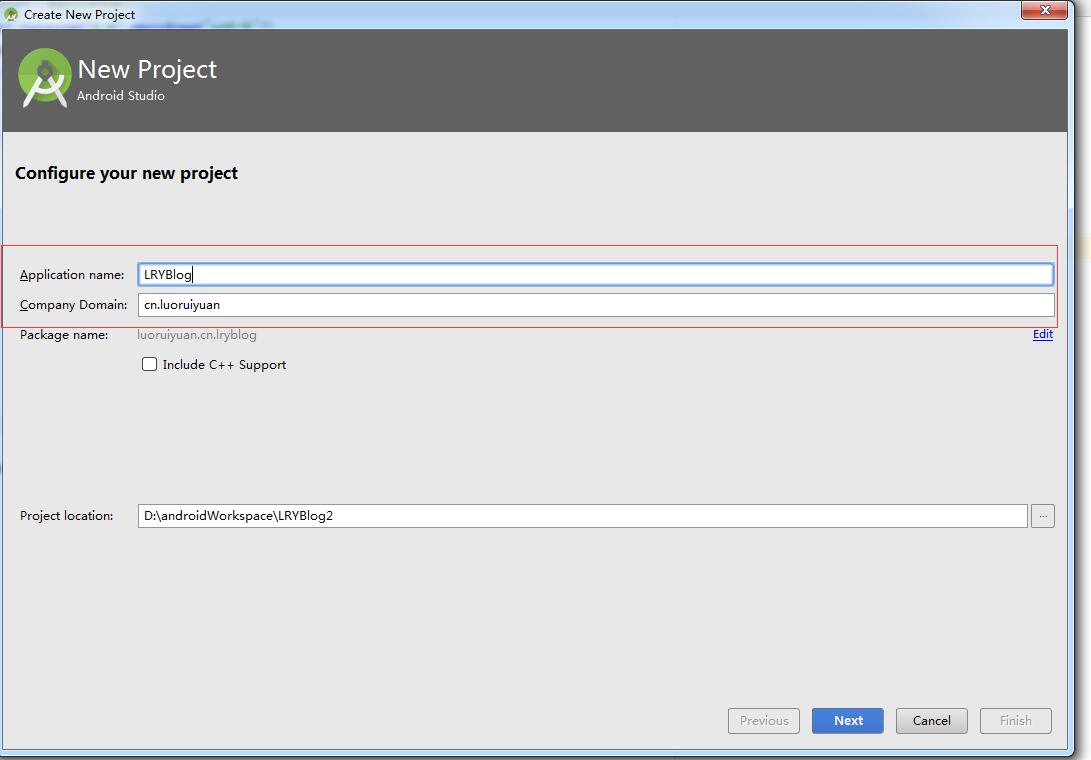
Task: Close the Create New Project window
Action: [x=1044, y=10]
